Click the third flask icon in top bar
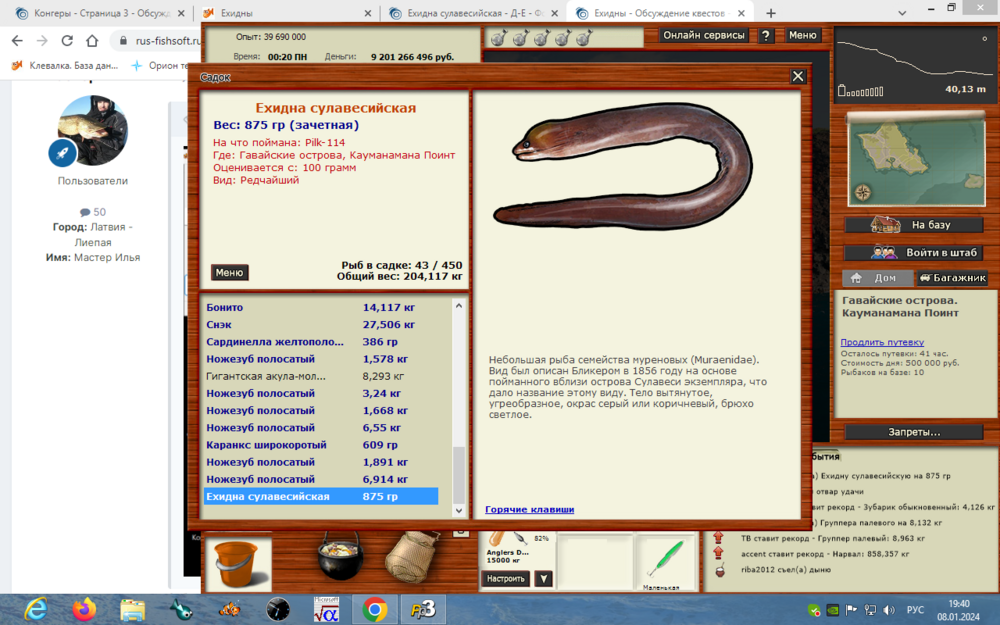Viewport: 1000px width, 625px height. pos(541,38)
